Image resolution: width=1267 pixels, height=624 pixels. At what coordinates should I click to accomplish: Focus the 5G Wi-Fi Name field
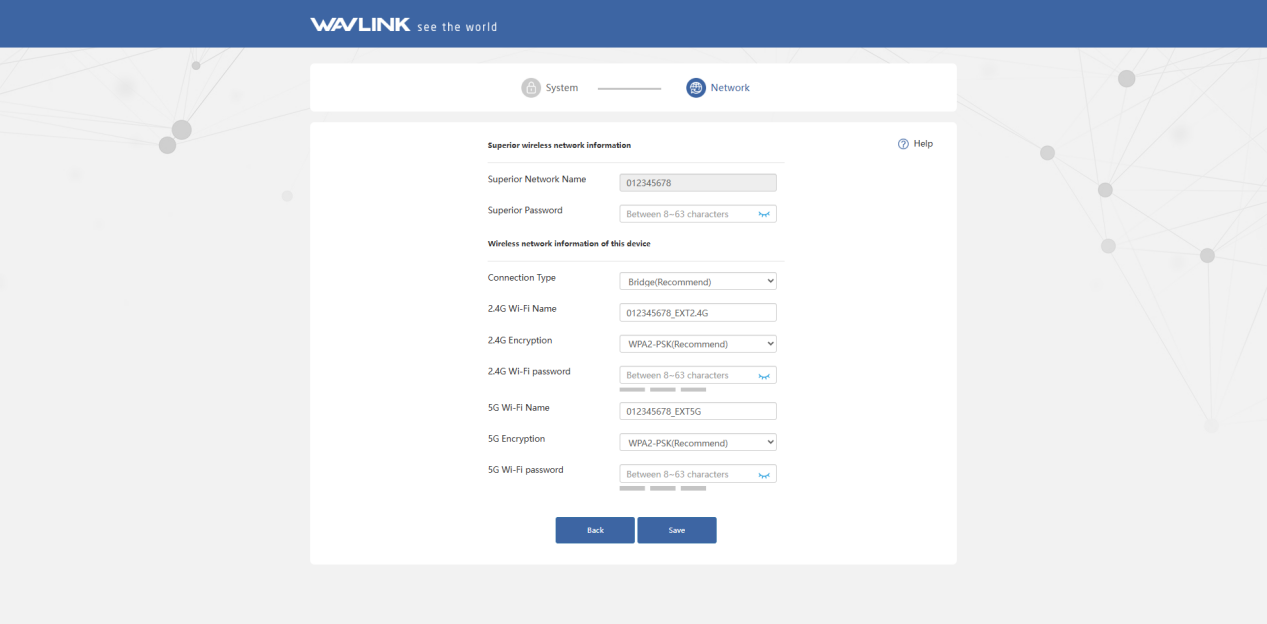[x=698, y=412]
